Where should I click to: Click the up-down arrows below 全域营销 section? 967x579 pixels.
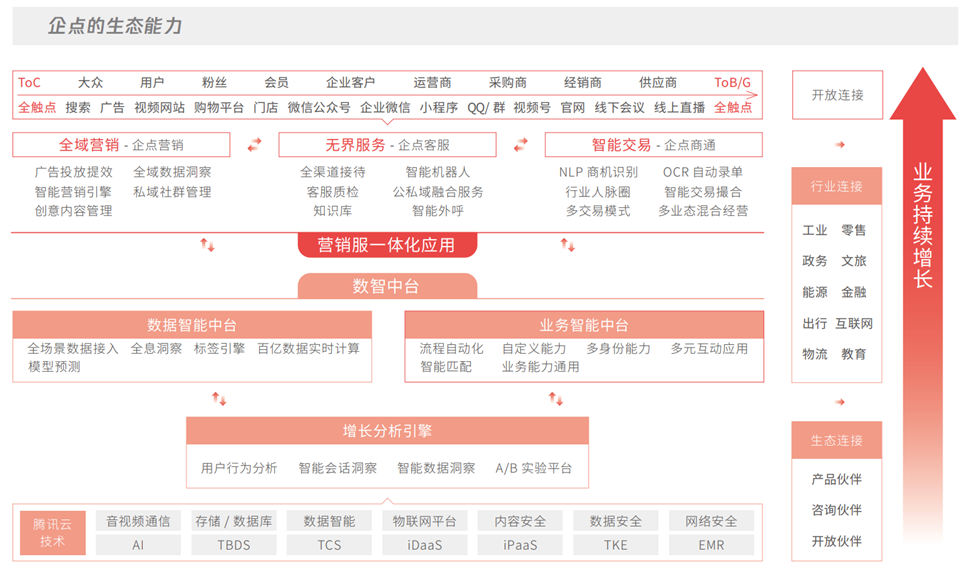207,245
